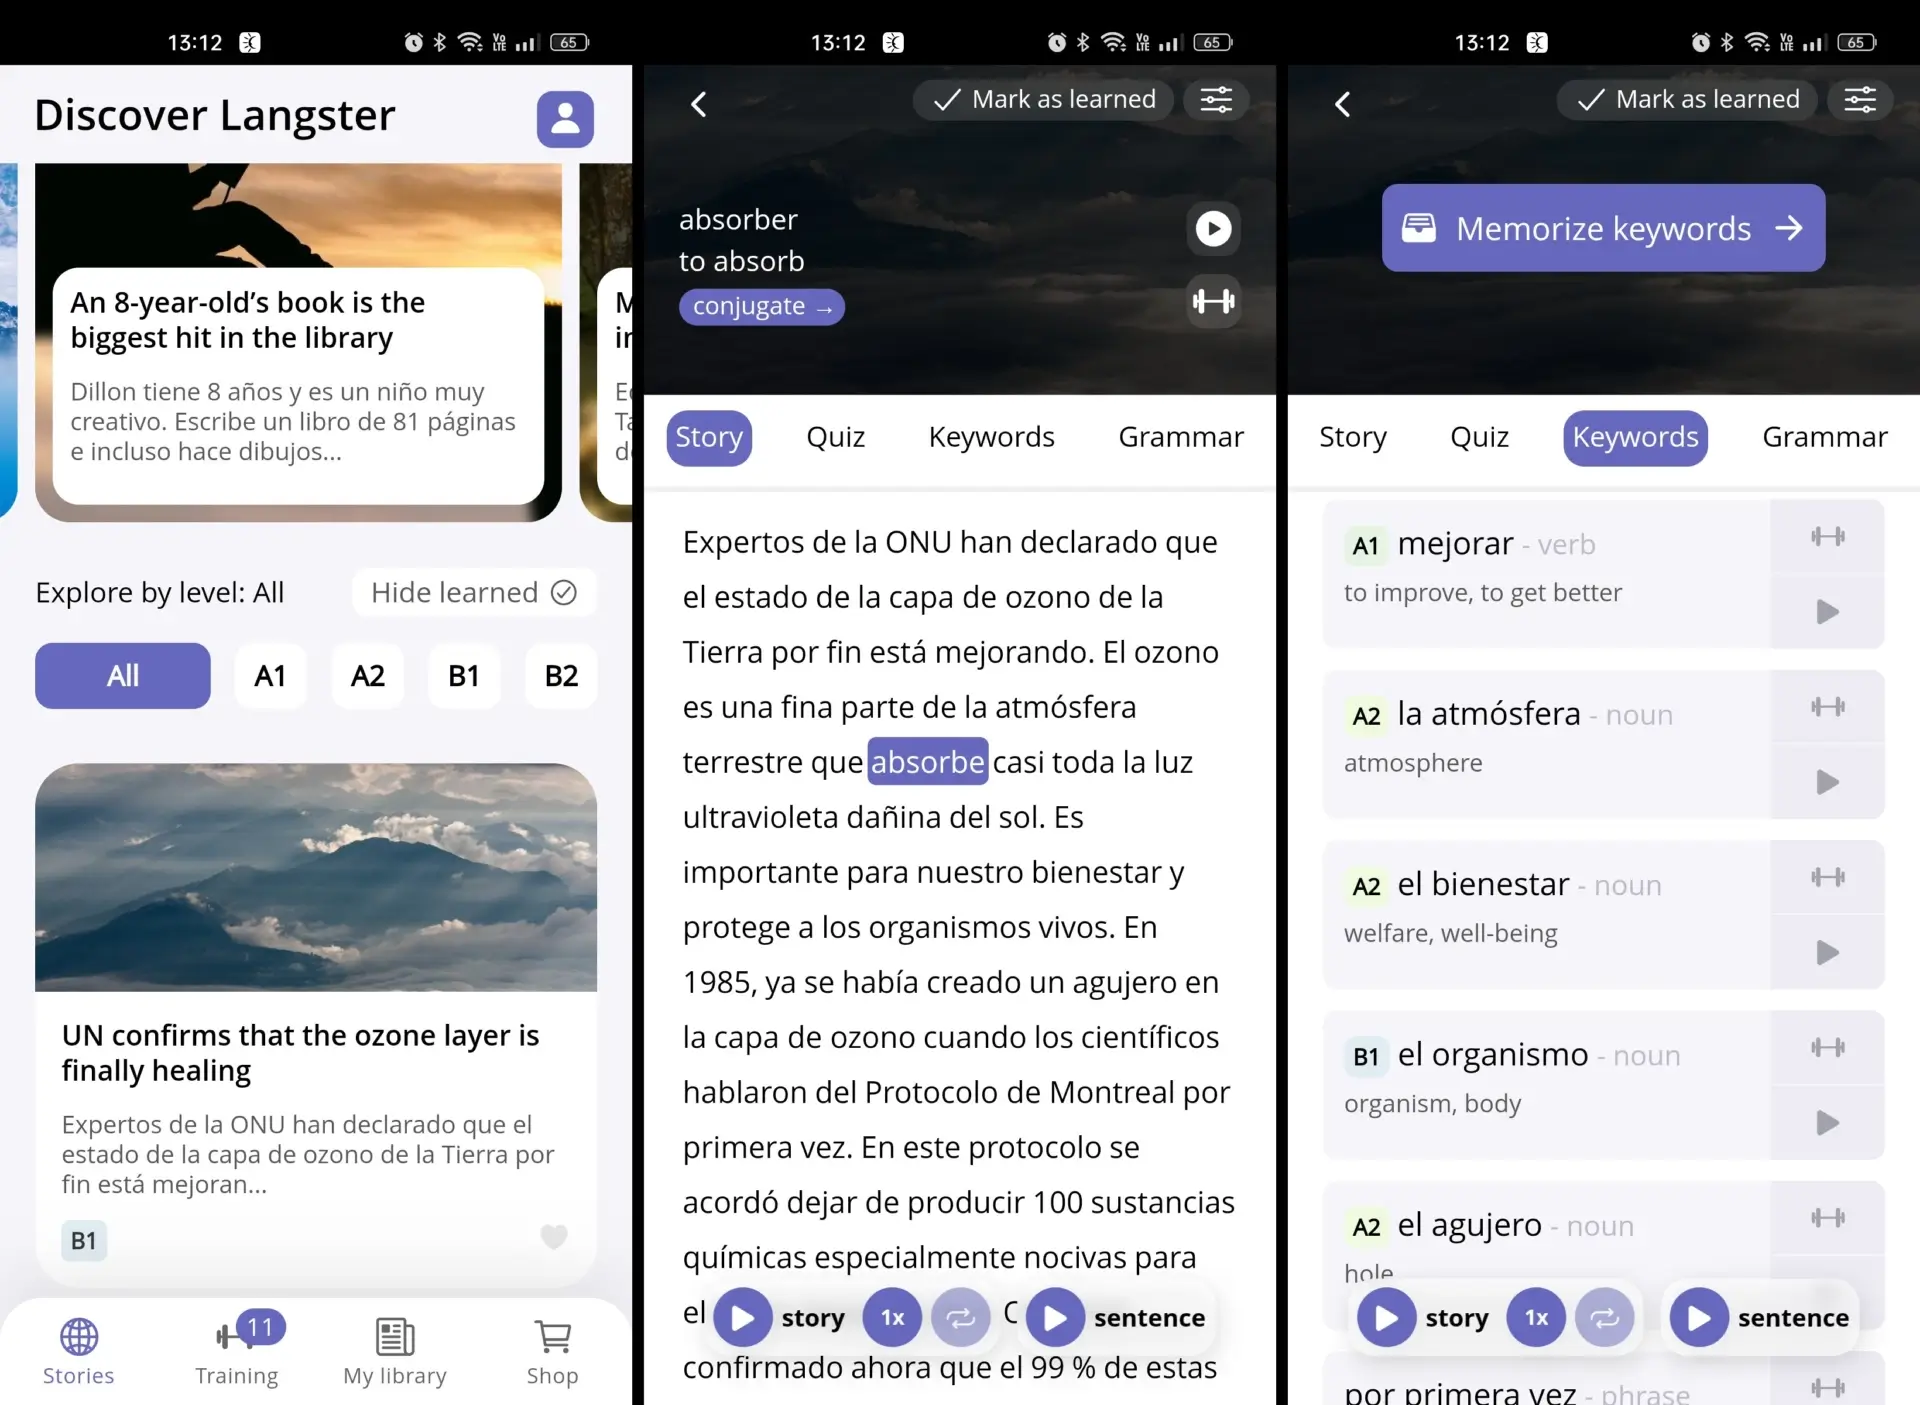Tap 1x playback speed button
This screenshot has width=1920, height=1405.
click(890, 1317)
